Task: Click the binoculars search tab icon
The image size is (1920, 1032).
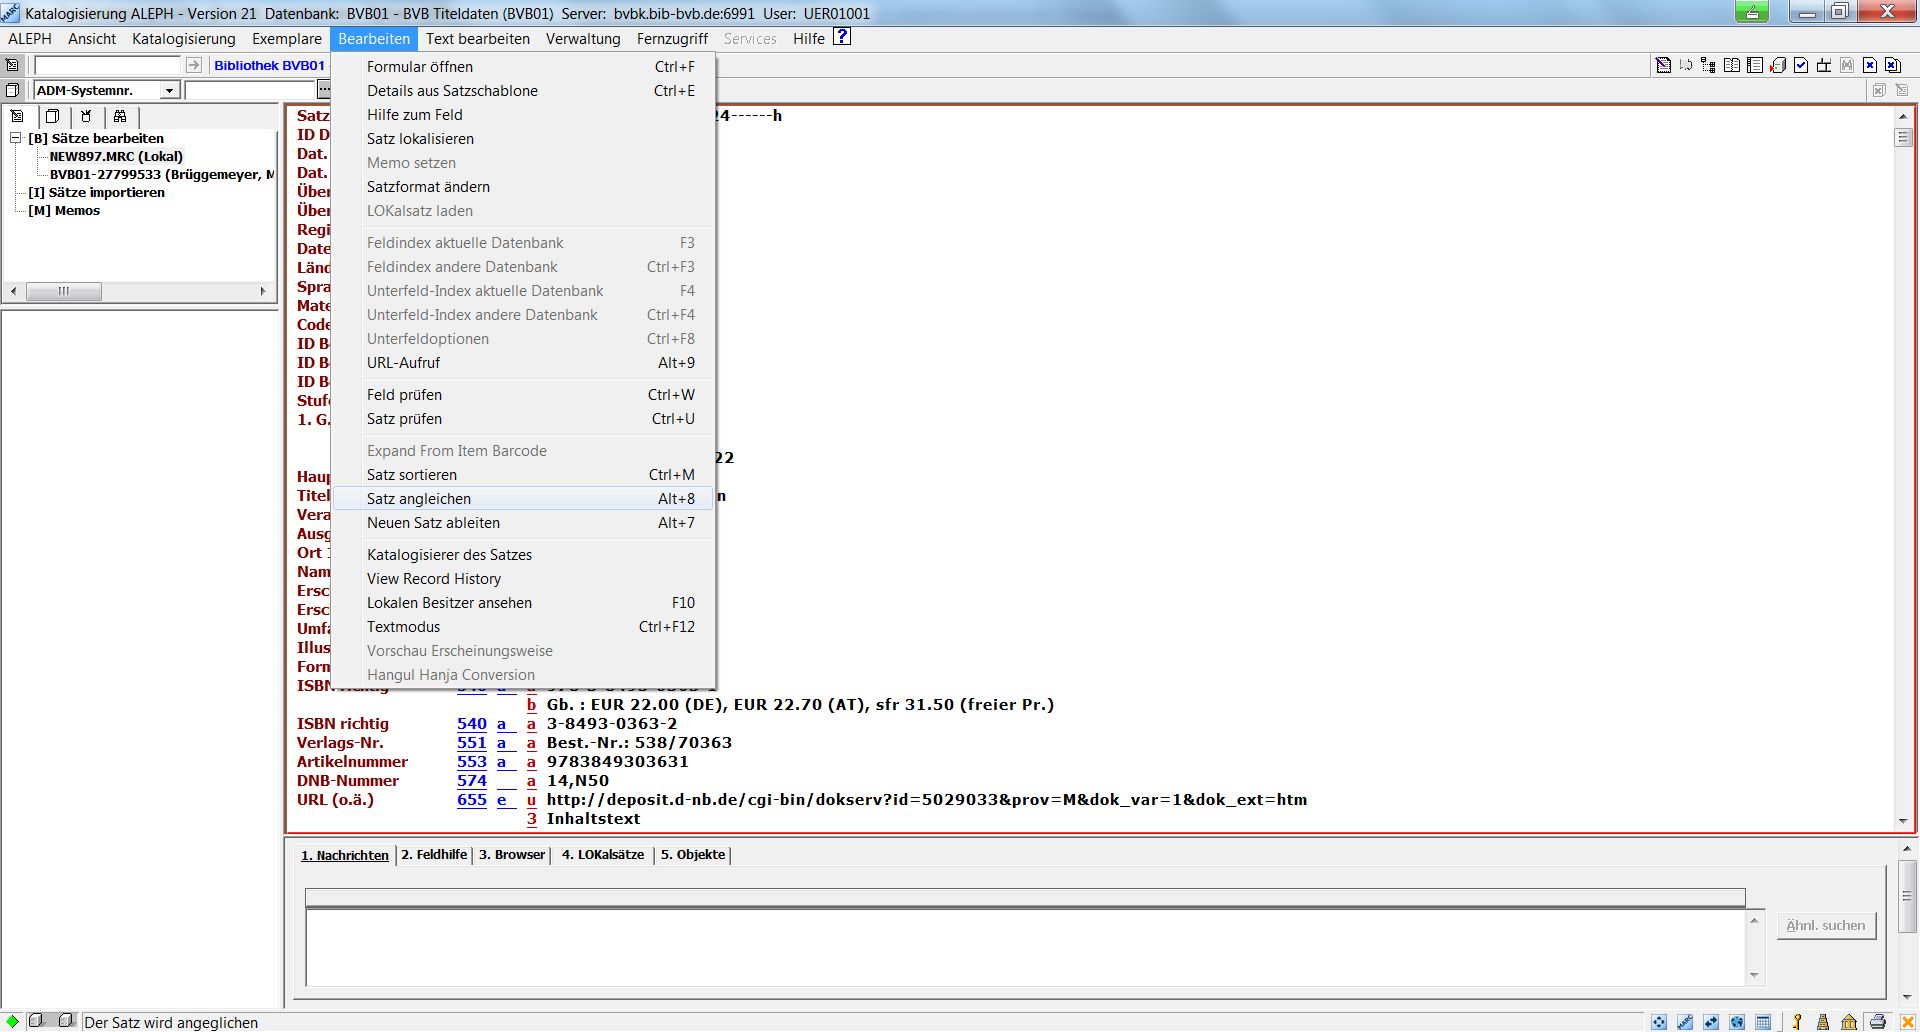Action: (x=120, y=116)
